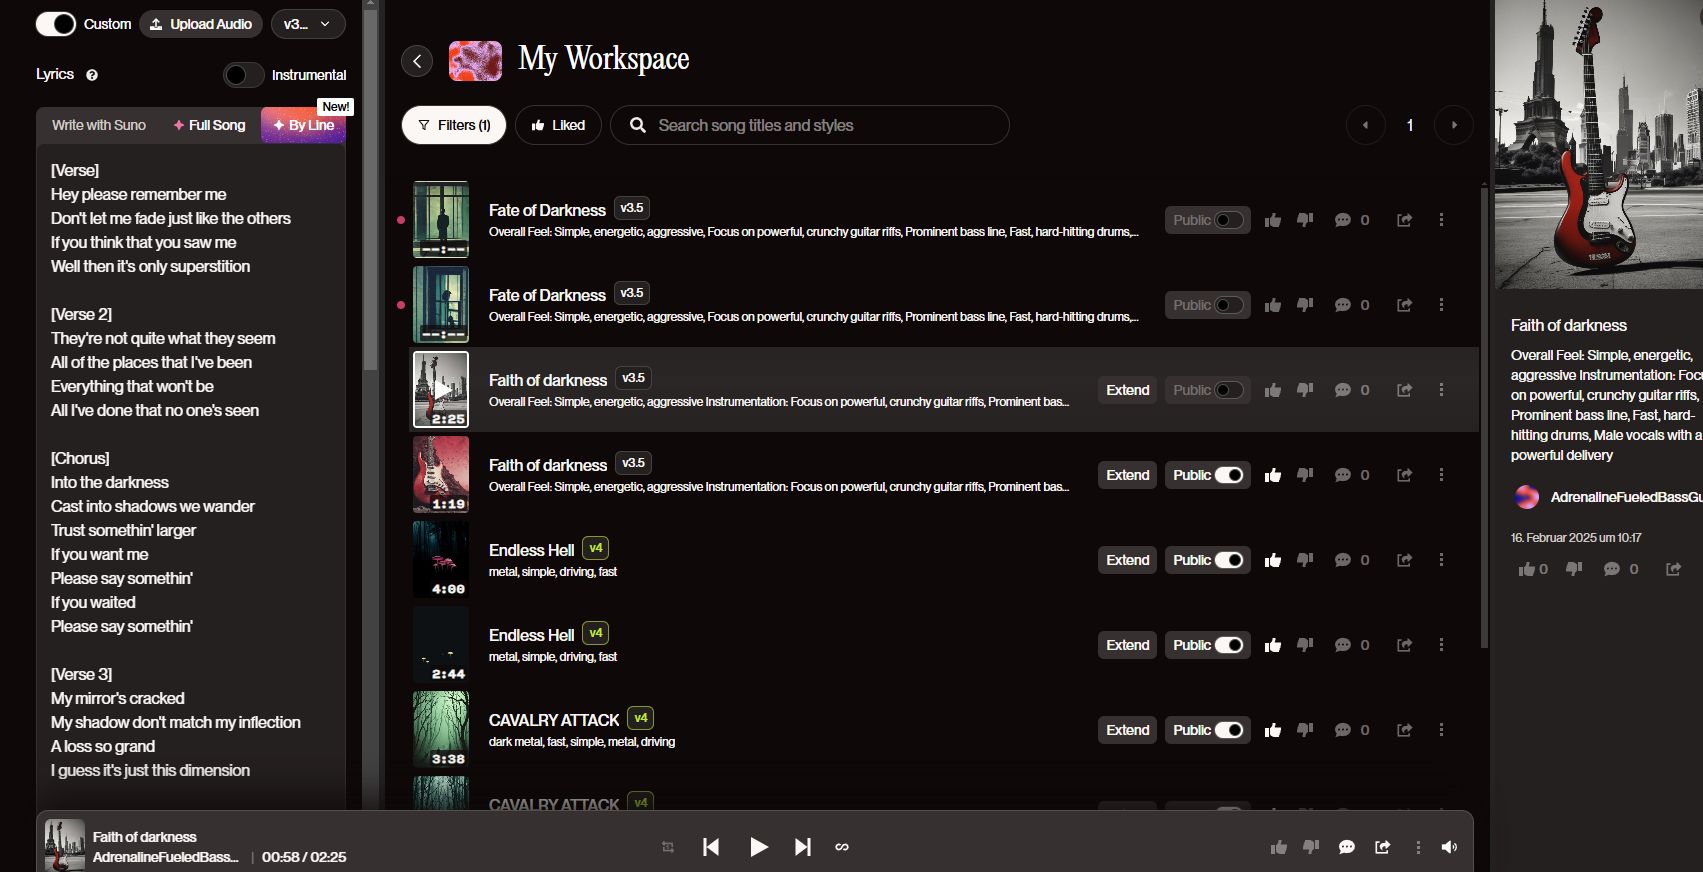Toggle Public off for CAVALRY ATTACK 3:38
Screen dimensions: 1703x872
[x=1228, y=730]
